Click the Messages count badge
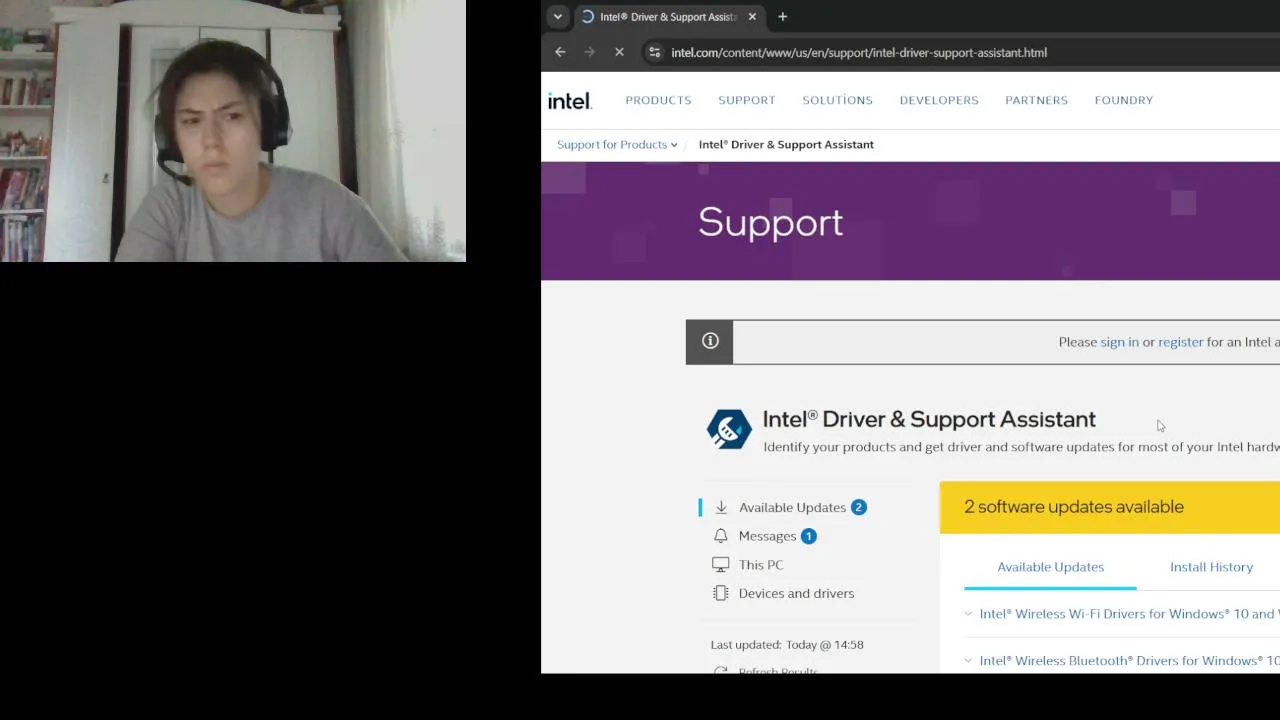This screenshot has width=1280, height=720. (808, 536)
